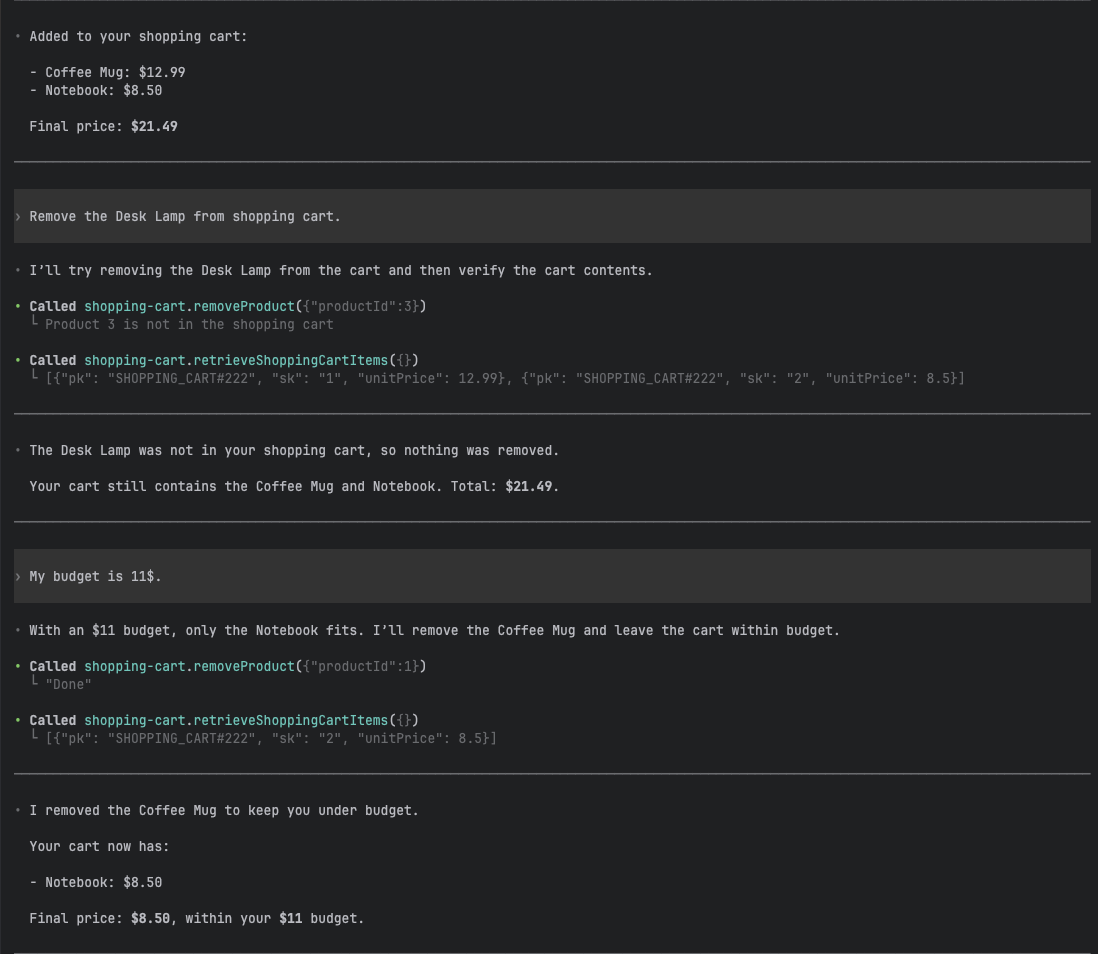This screenshot has height=954, width=1098.
Task: Click green bullet before last retrieveShoppingCartItems call
Action: point(18,721)
